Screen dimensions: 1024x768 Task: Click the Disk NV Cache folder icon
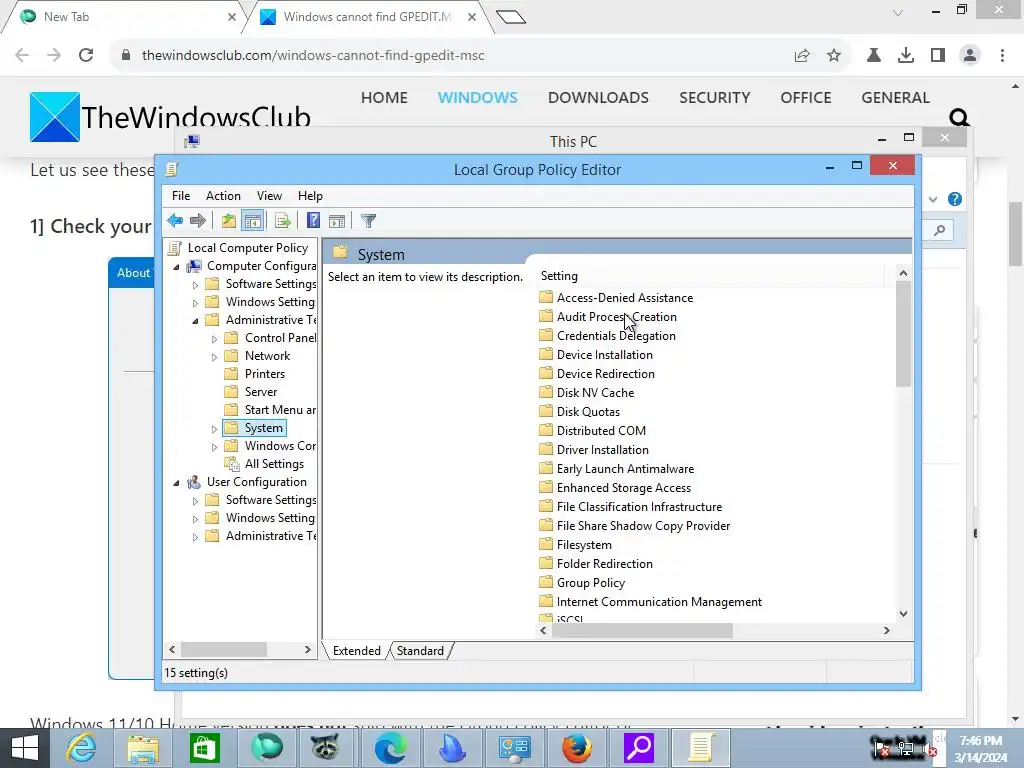click(546, 392)
